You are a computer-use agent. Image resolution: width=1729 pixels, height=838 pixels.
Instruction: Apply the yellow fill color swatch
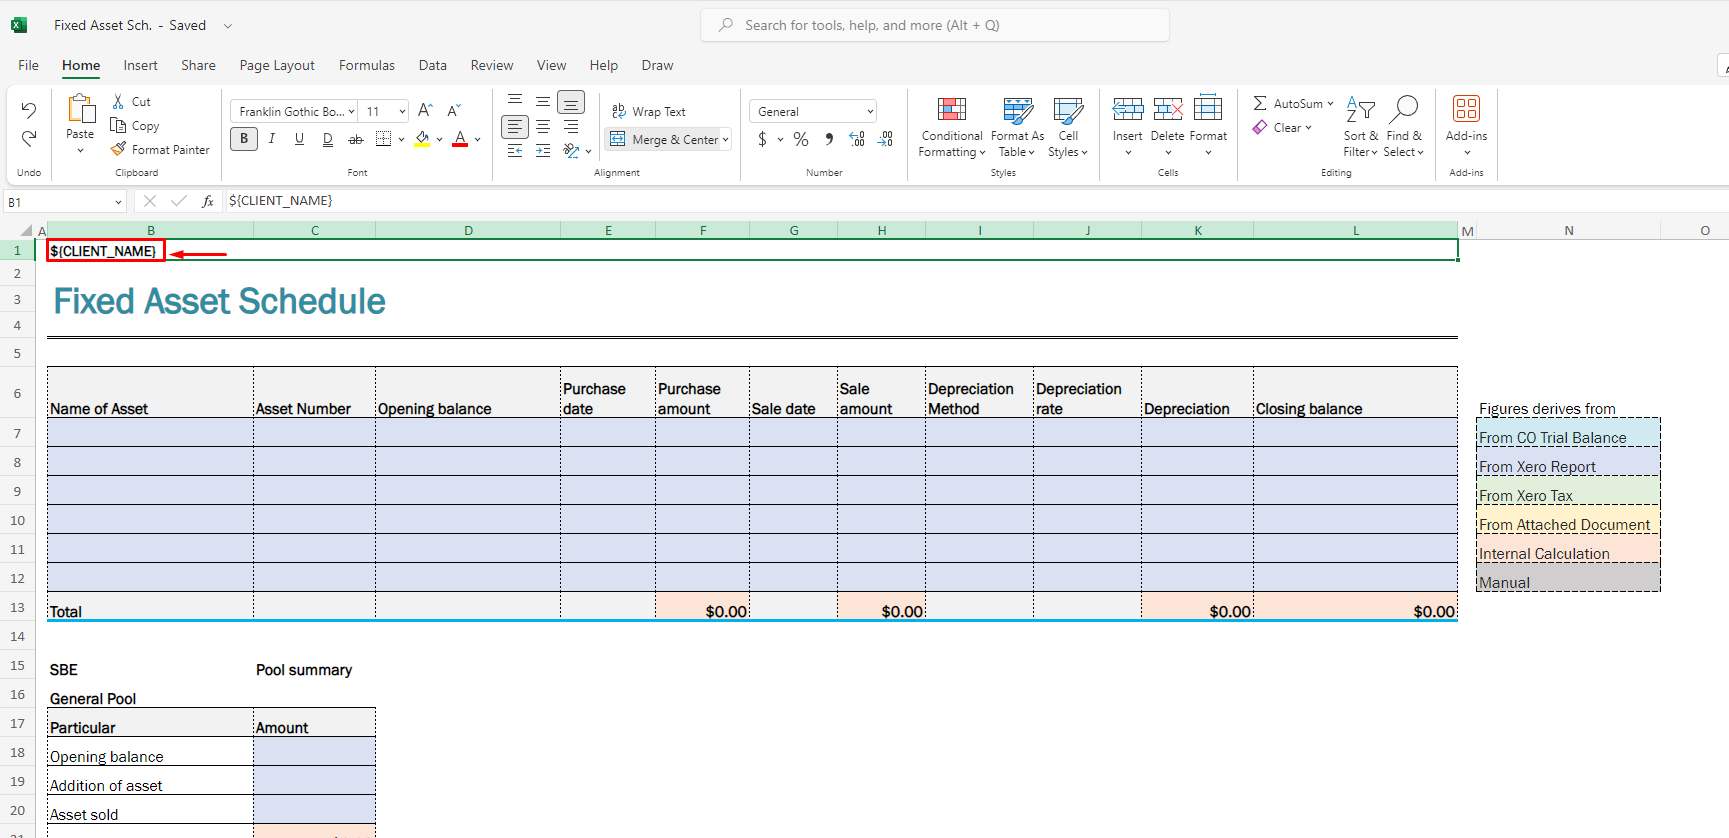click(422, 139)
